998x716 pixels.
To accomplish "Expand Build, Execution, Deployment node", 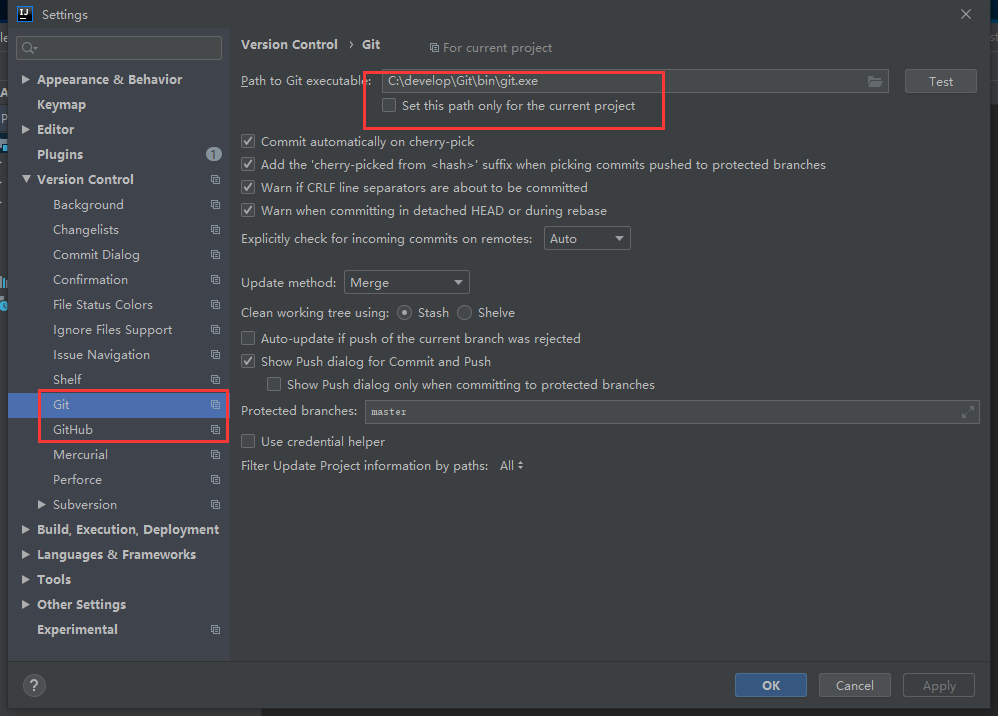I will pyautogui.click(x=25, y=530).
